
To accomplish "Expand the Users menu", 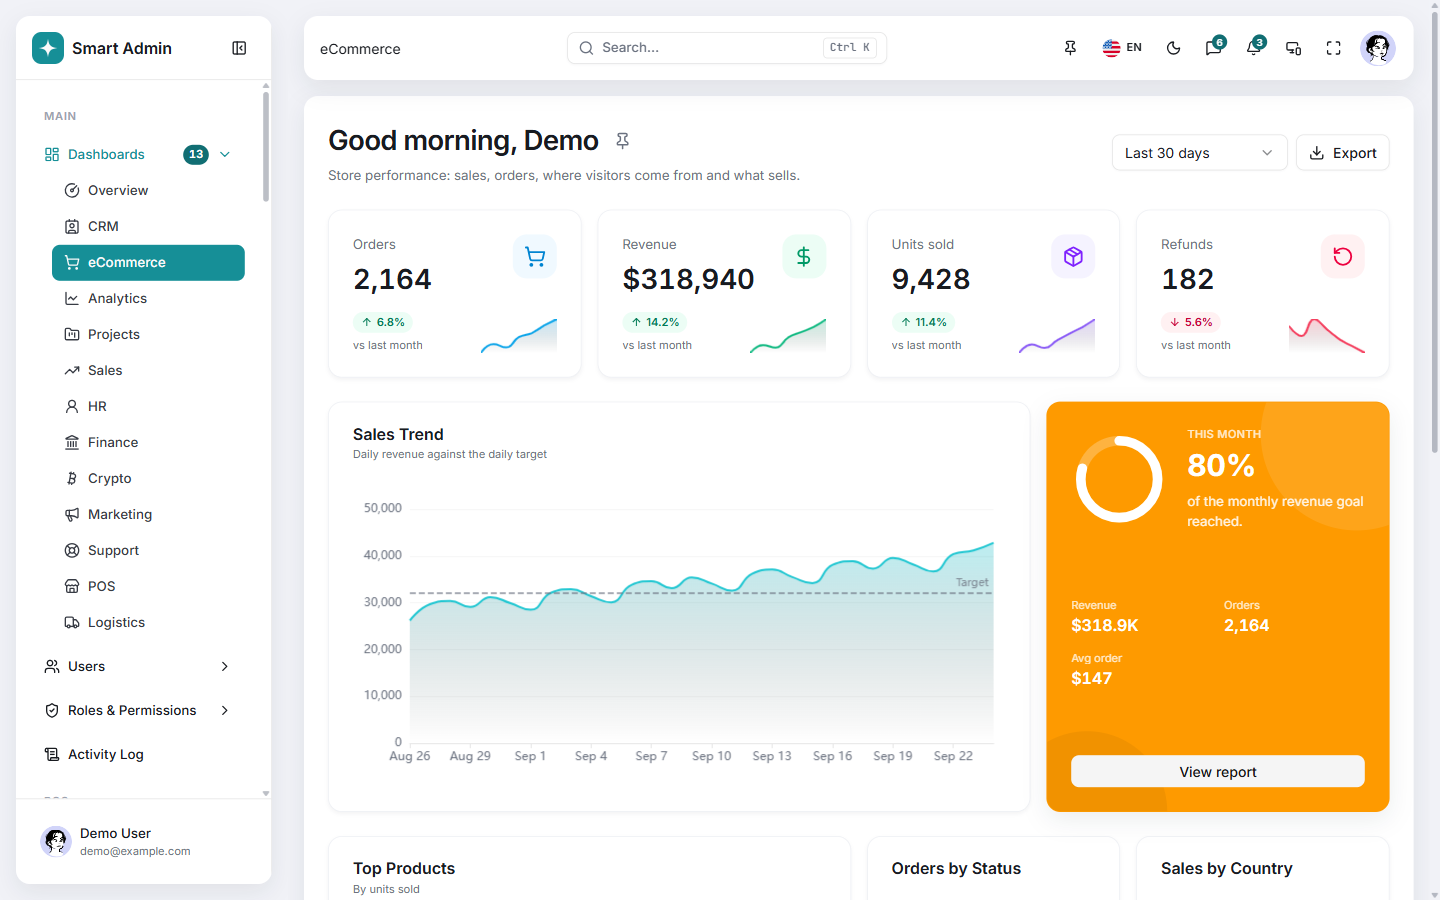I will [x=138, y=666].
